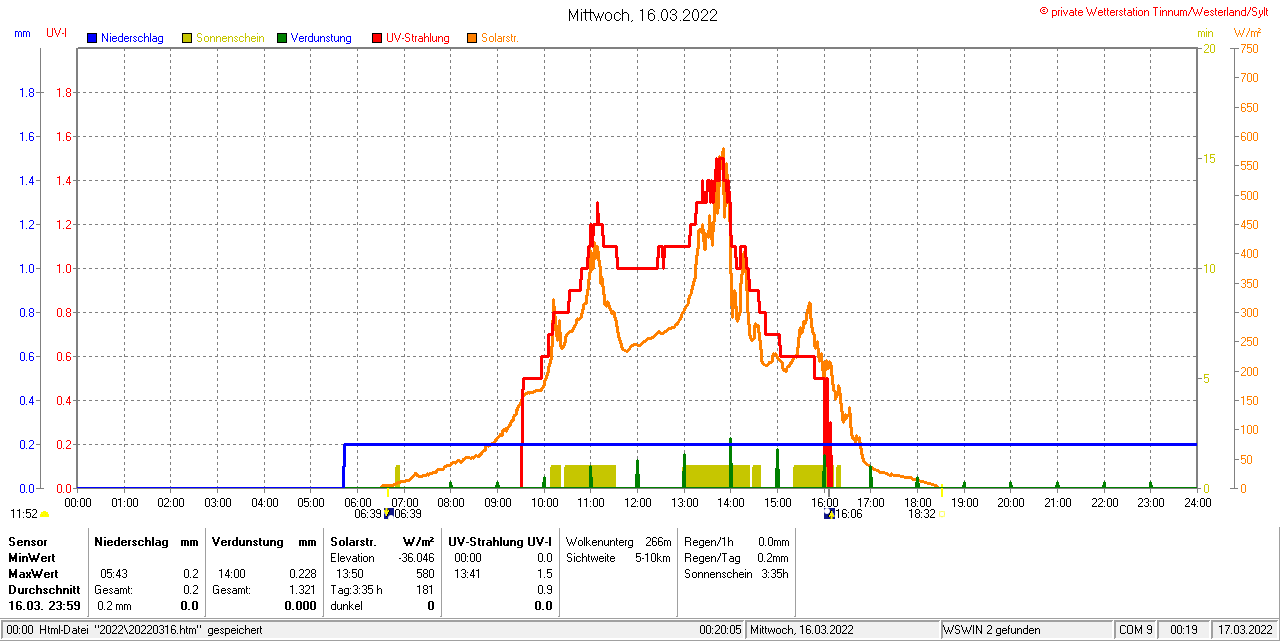
Task: Click the MaxWert row label
Action: (34, 574)
